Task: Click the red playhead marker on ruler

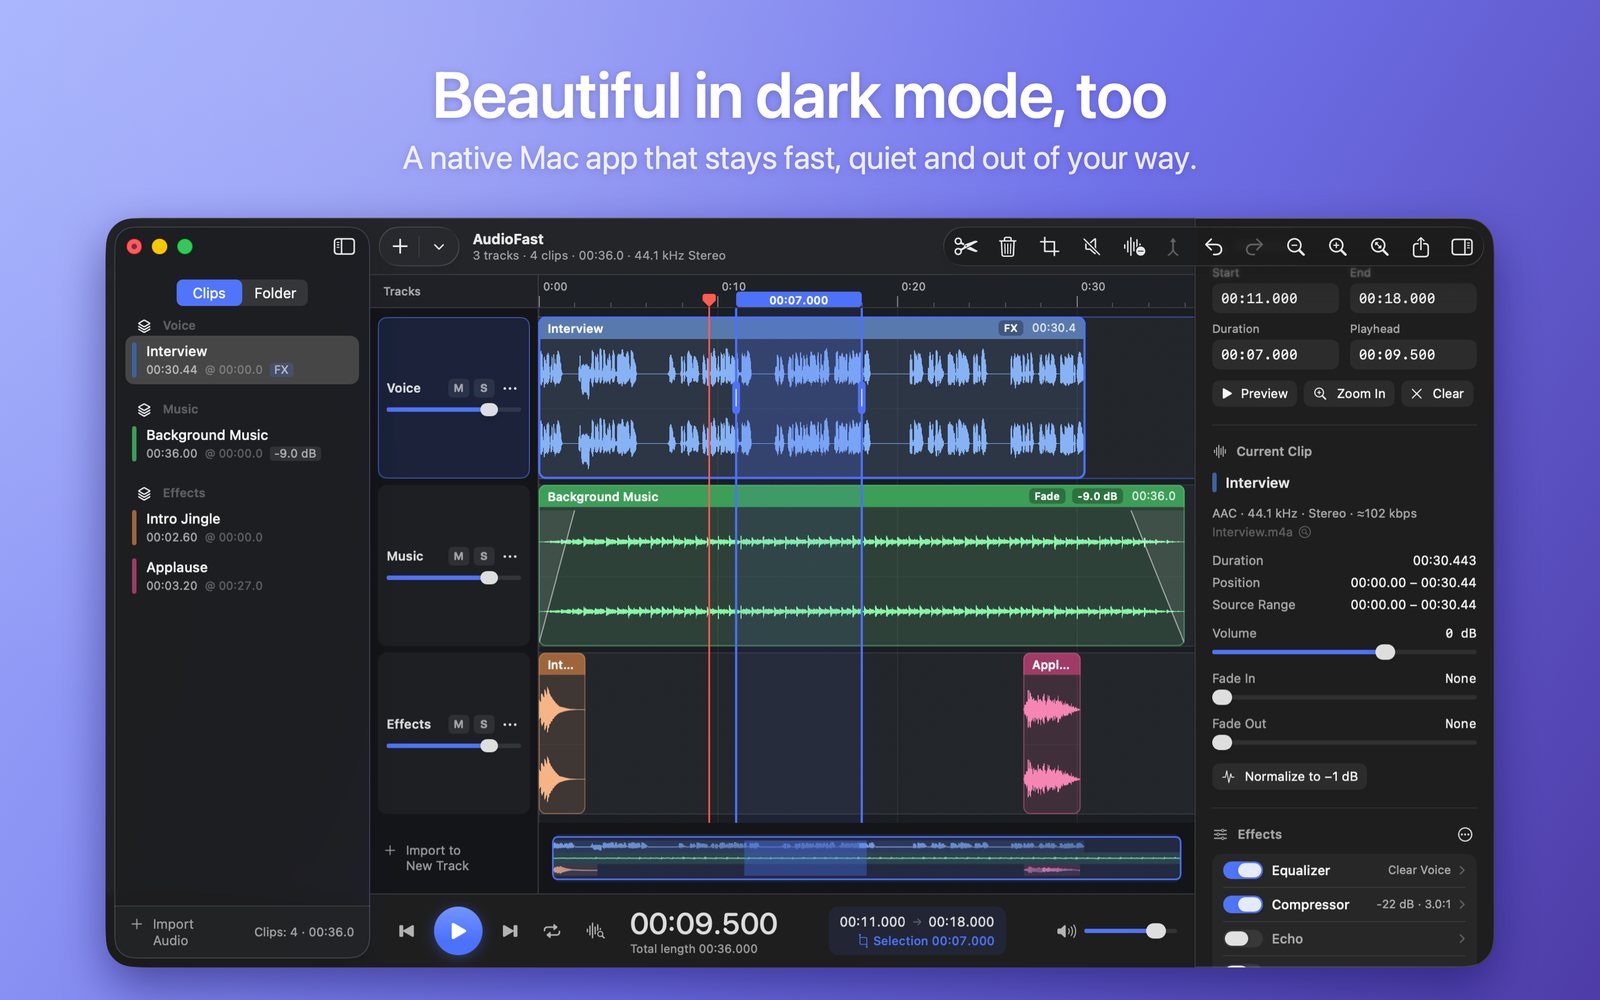Action: [x=709, y=299]
